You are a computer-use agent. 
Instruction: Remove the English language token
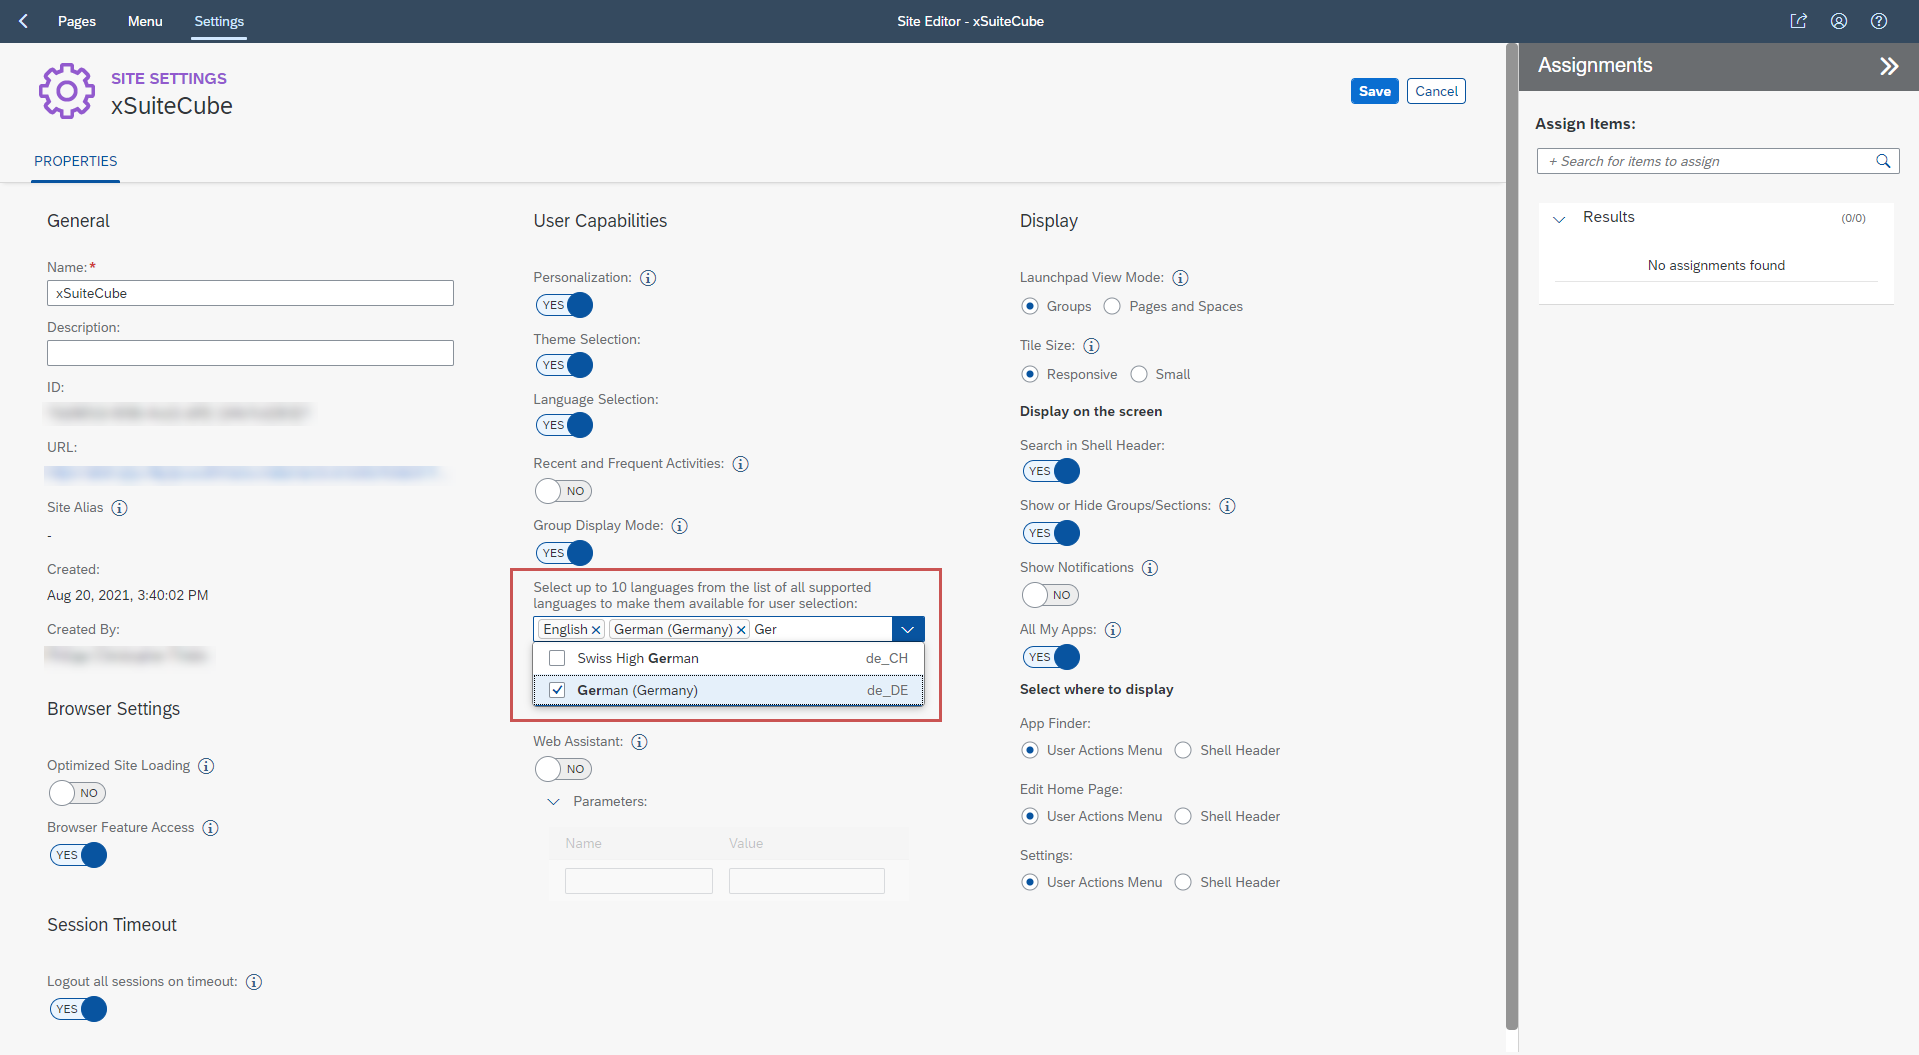click(x=596, y=630)
